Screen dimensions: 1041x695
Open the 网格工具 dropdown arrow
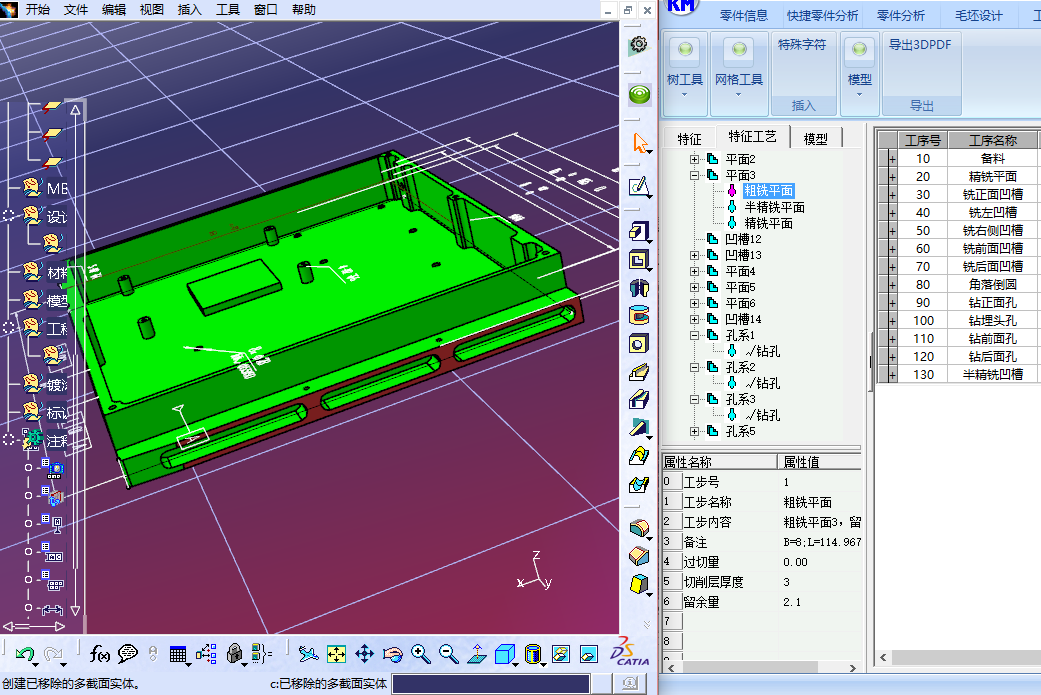(x=738, y=95)
